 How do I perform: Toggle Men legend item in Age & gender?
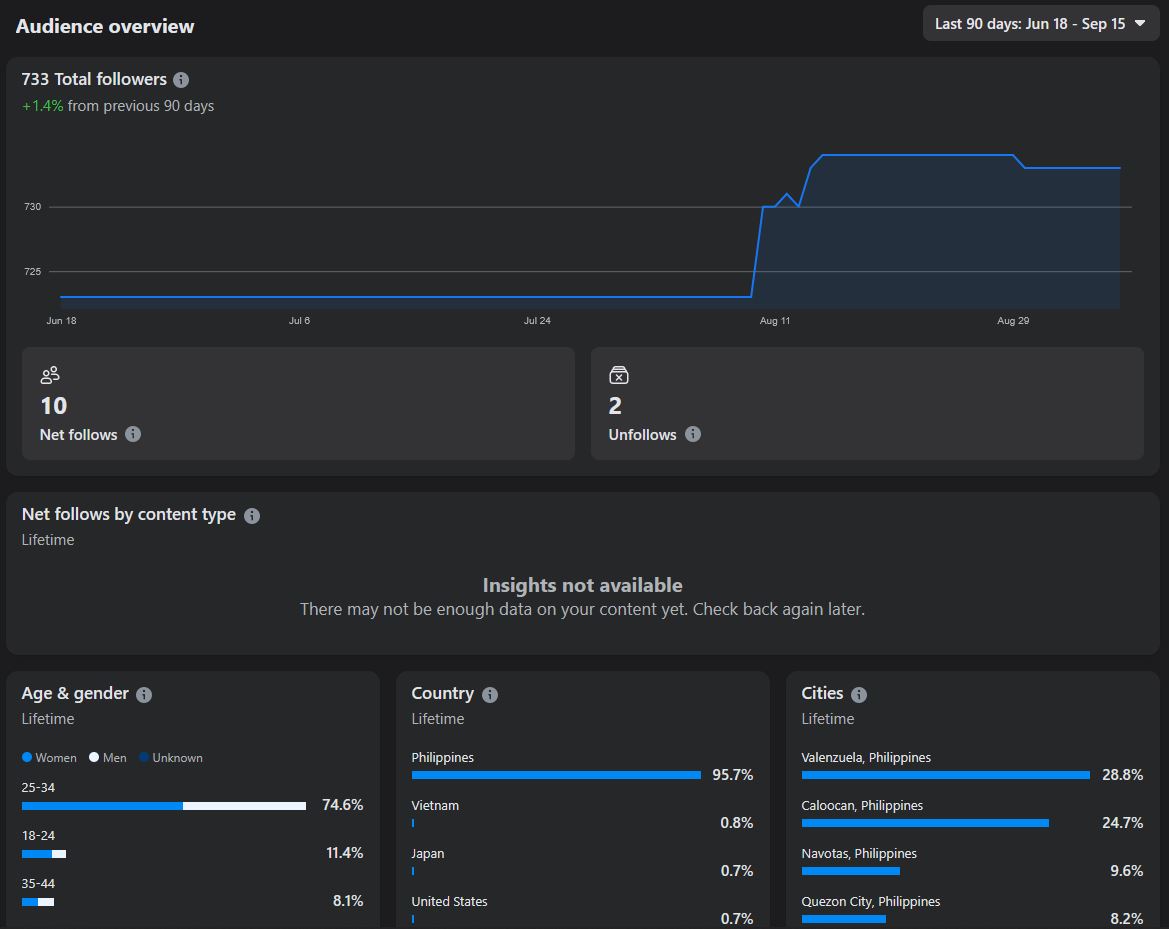(108, 758)
